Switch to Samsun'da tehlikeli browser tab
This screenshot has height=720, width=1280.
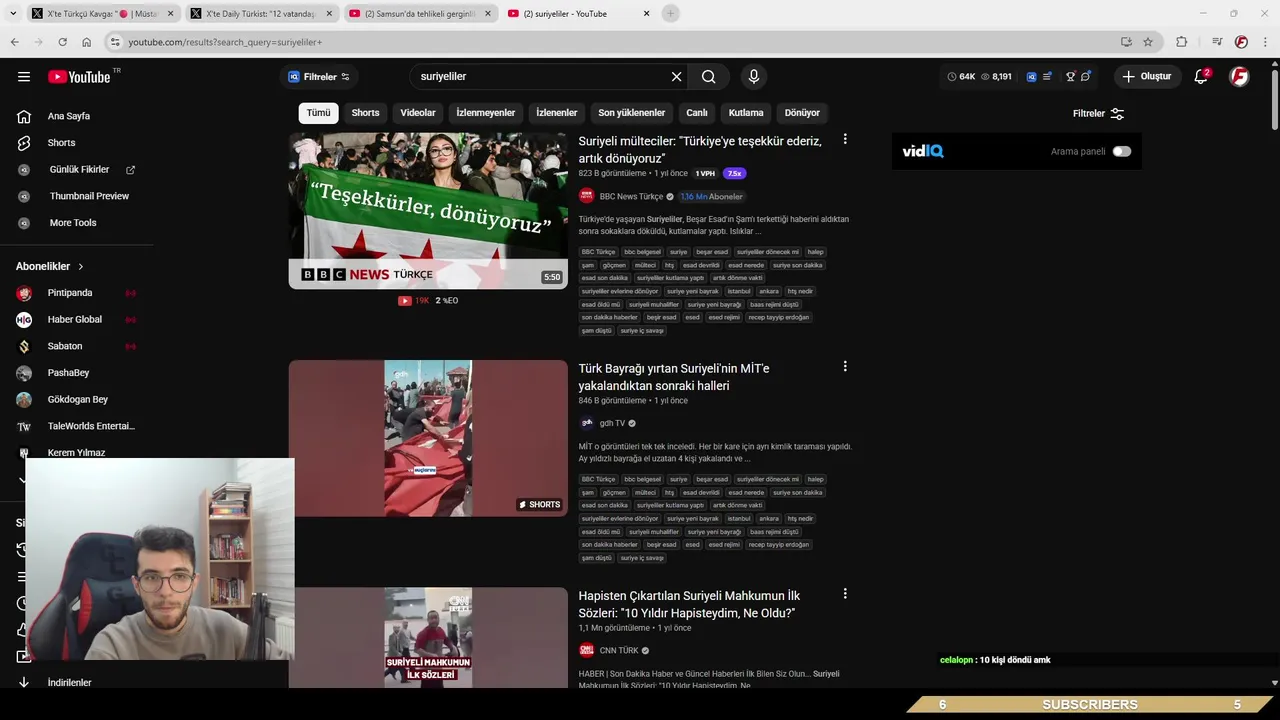point(420,14)
